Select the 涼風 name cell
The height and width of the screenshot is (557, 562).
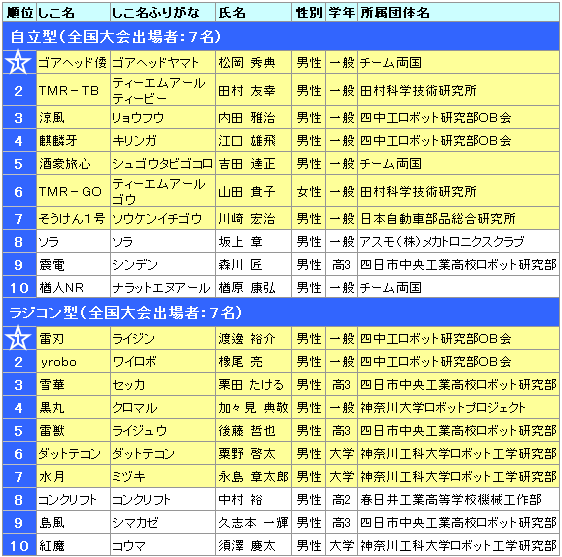pos(73,118)
